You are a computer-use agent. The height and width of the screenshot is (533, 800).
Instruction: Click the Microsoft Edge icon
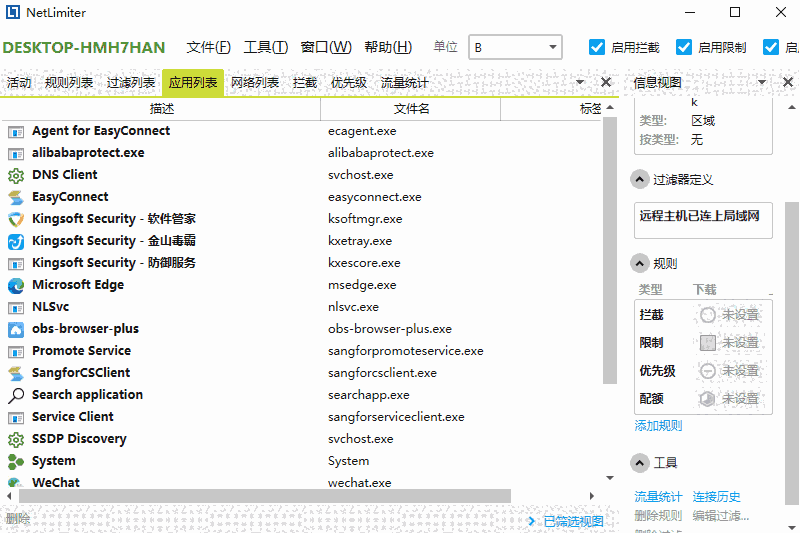pyautogui.click(x=16, y=285)
